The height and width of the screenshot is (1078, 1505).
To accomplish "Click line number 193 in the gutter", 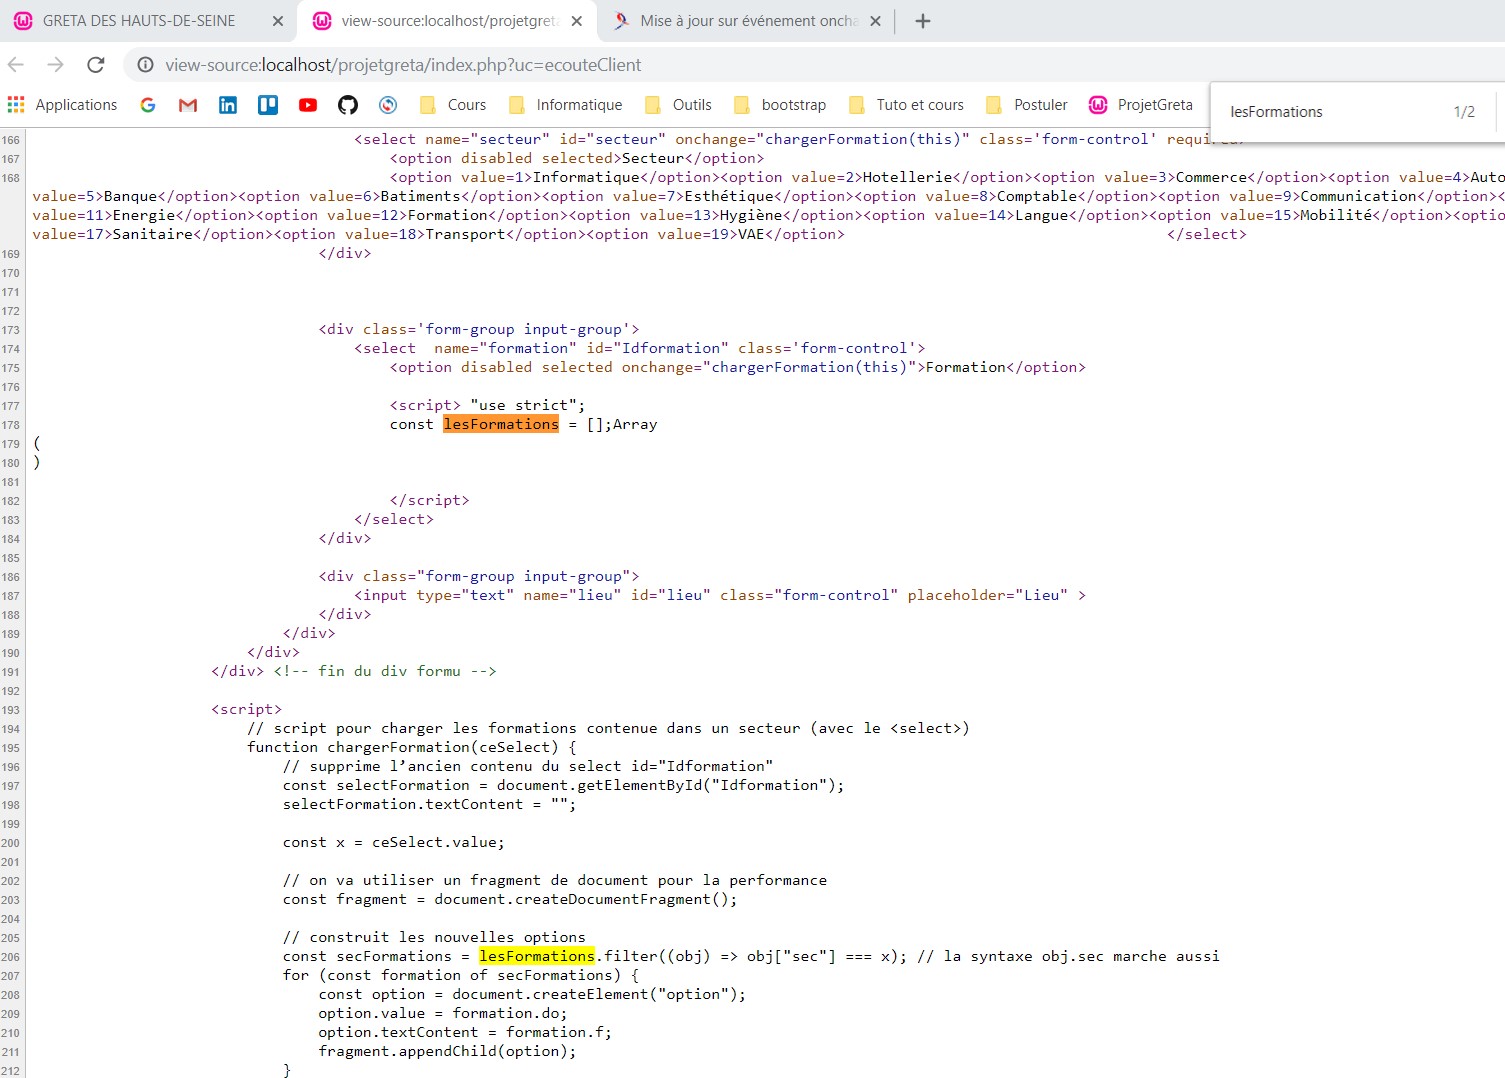I will 11,710.
